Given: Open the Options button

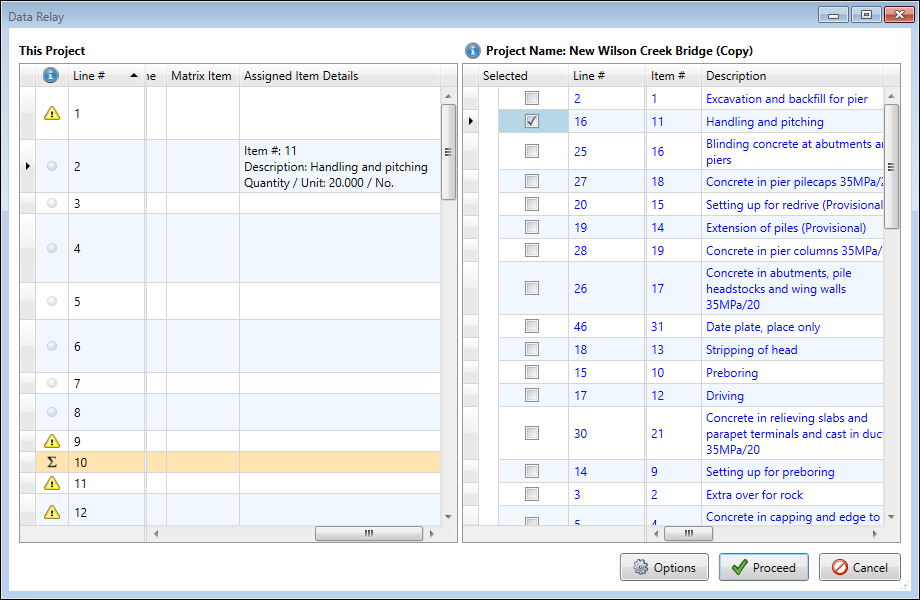Looking at the screenshot, I should [x=665, y=567].
